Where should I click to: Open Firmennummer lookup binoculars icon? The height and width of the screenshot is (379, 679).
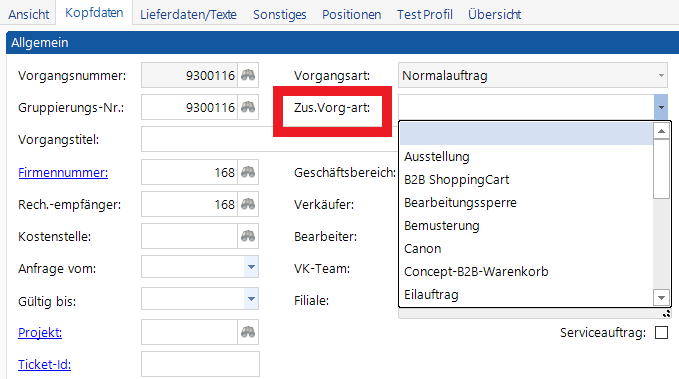(248, 172)
